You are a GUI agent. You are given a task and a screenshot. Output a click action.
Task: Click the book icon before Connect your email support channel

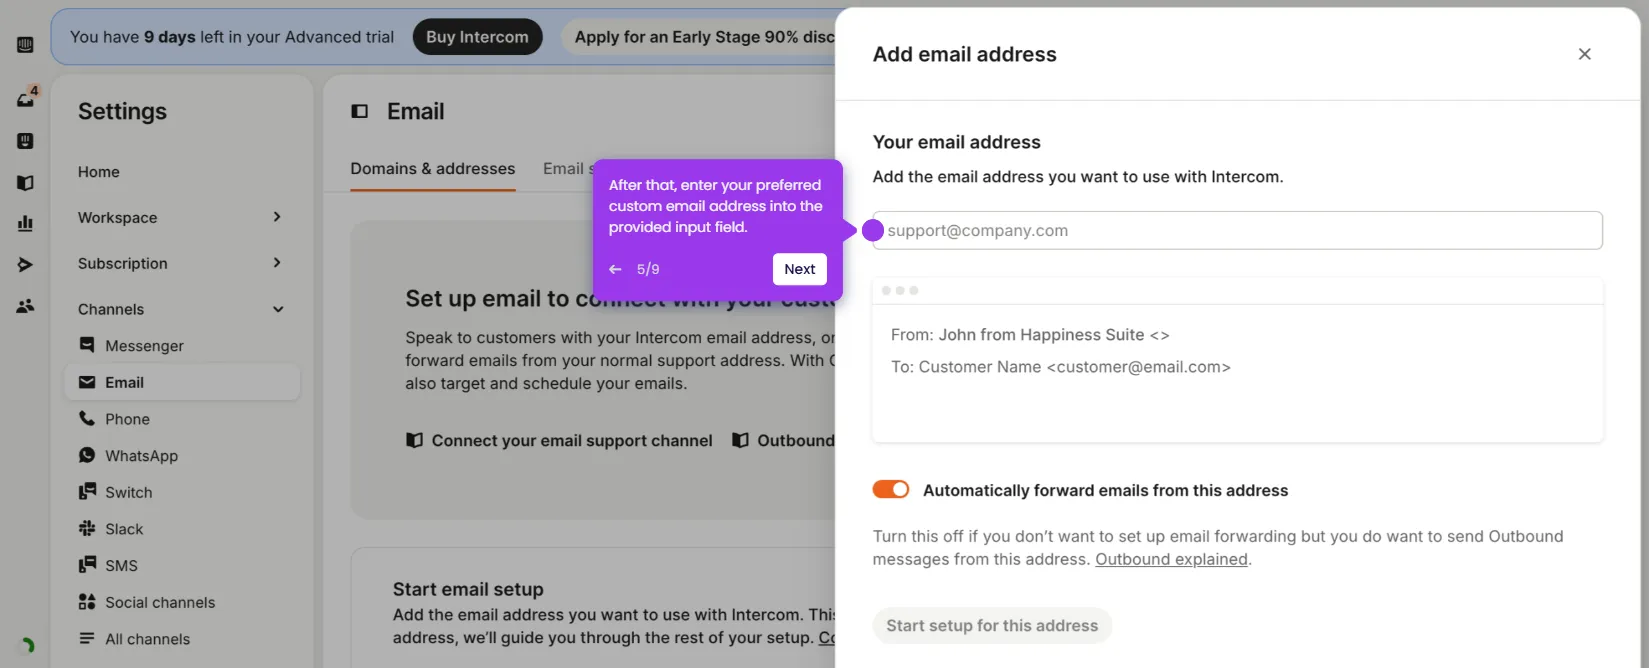(414, 440)
